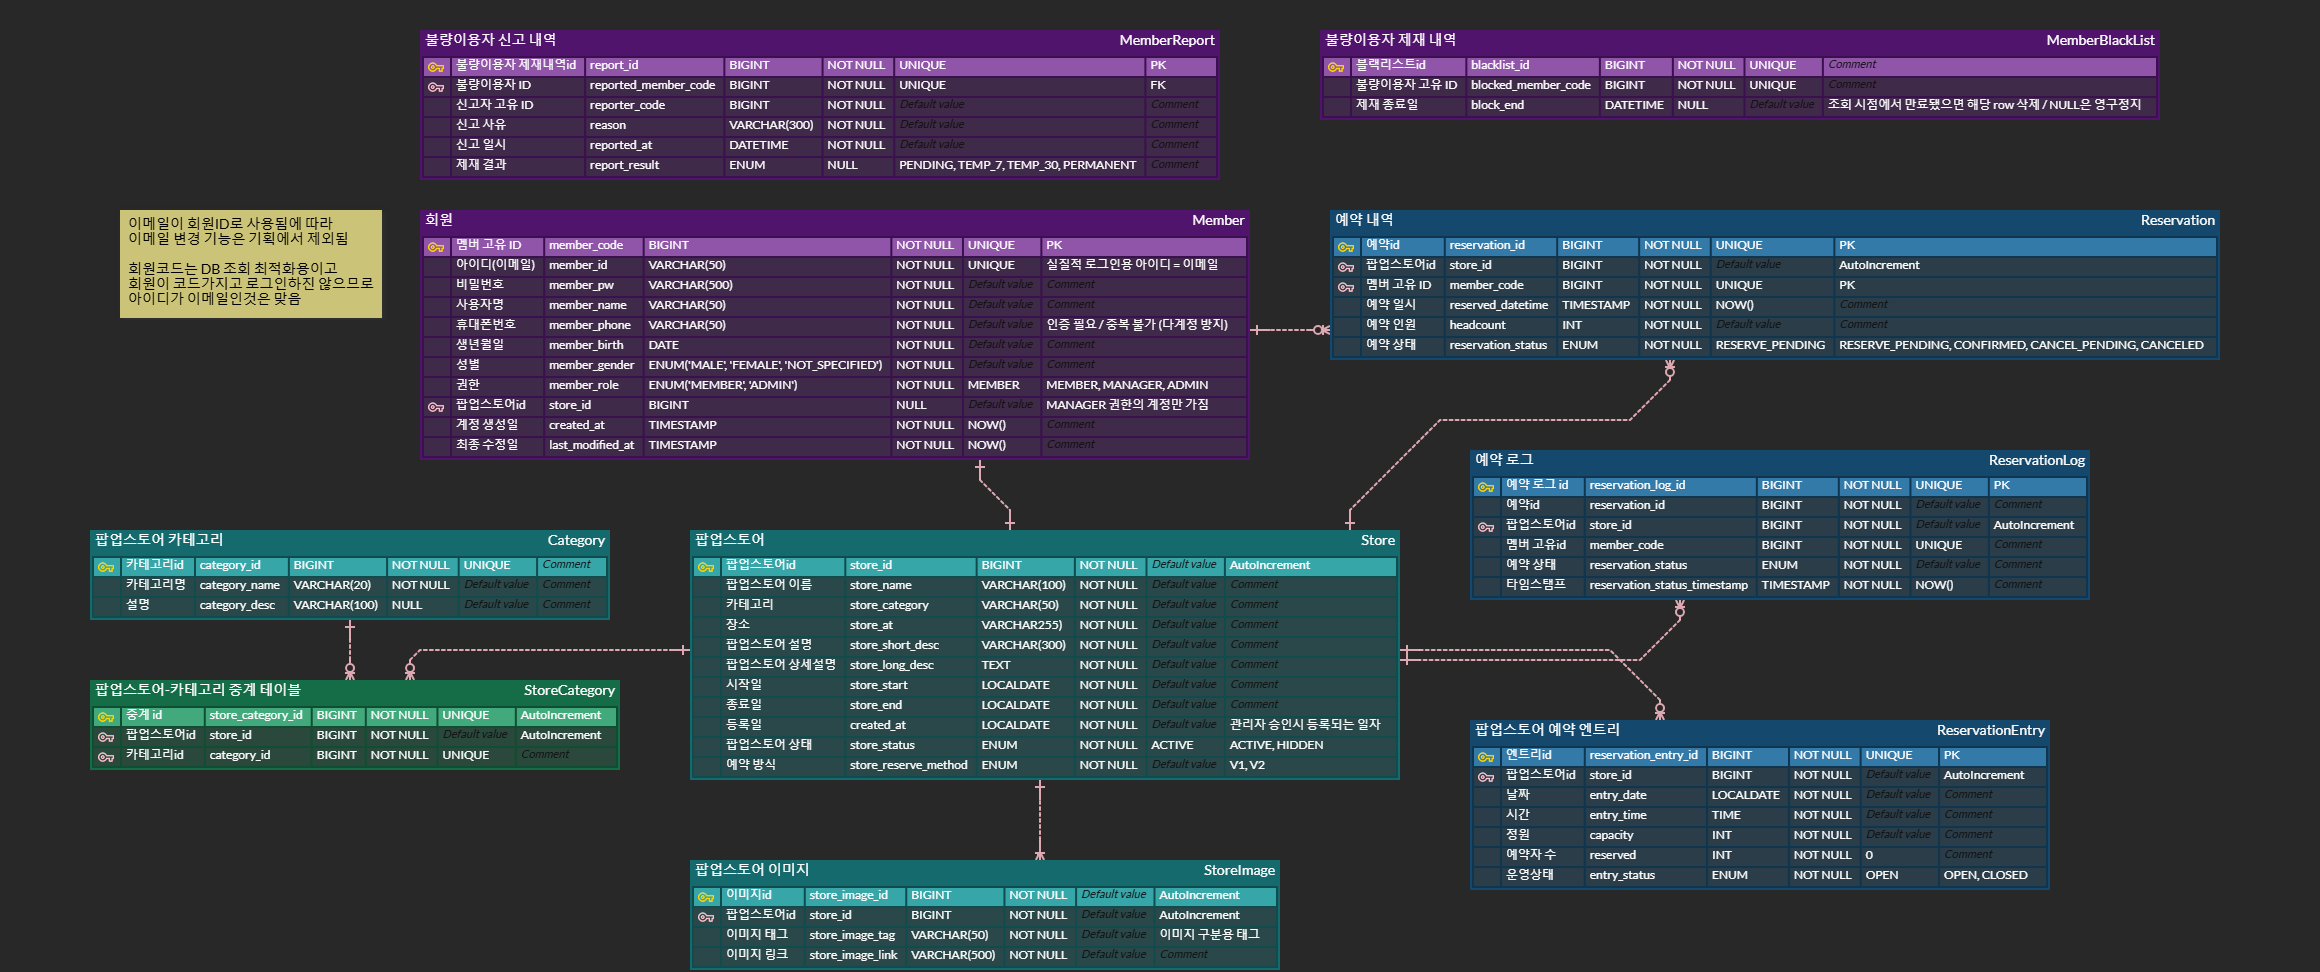Viewport: 2320px width, 972px height.
Task: Click the headcount column cell
Action: [x=1500, y=325]
